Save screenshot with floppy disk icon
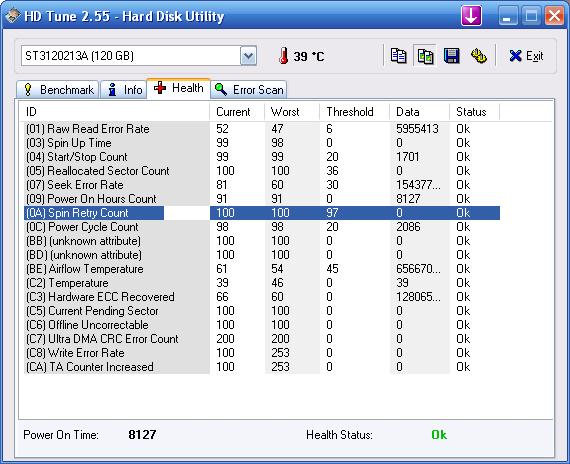 click(452, 56)
